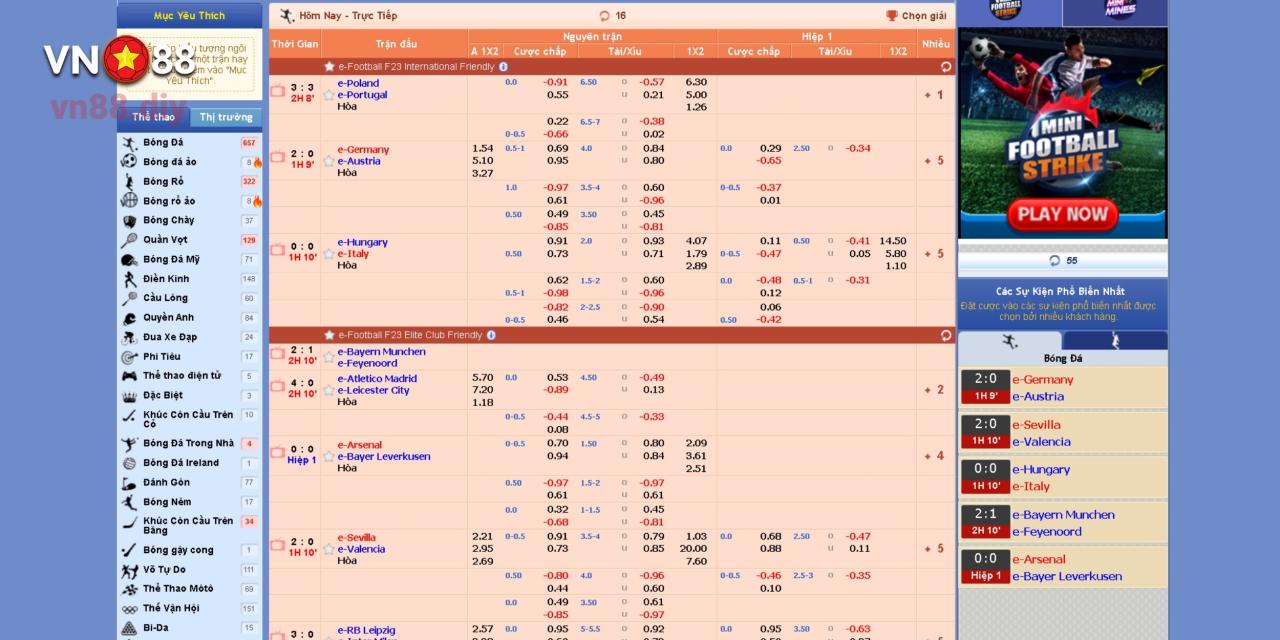The width and height of the screenshot is (1280, 640).
Task: Favorite the e-Atletico Madrid vs e-Leicester City star
Action: [x=328, y=390]
